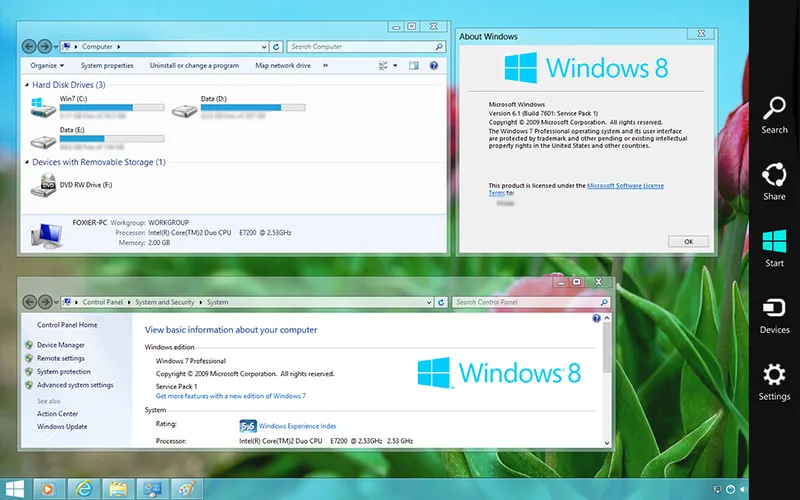The height and width of the screenshot is (500, 800).
Task: Select the Data (E:) drive
Action: [97, 139]
